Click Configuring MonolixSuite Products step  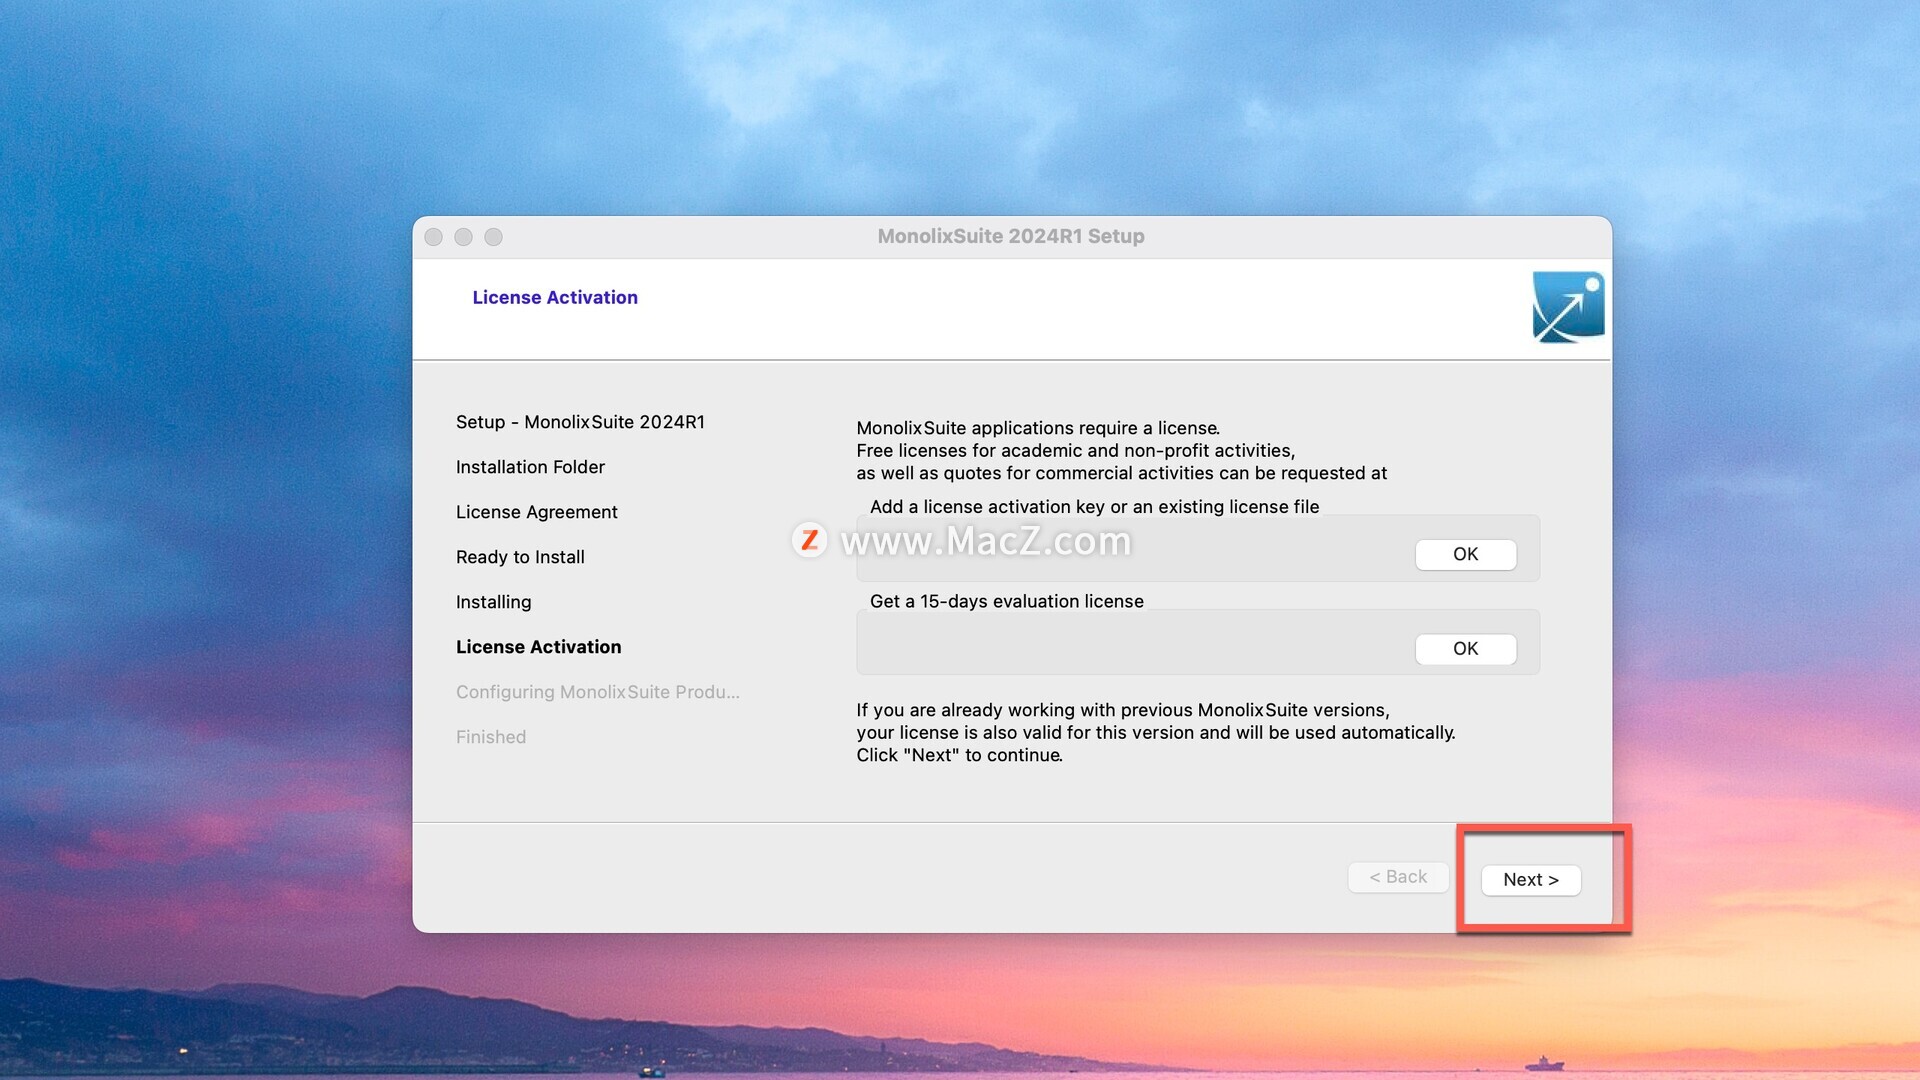597,692
